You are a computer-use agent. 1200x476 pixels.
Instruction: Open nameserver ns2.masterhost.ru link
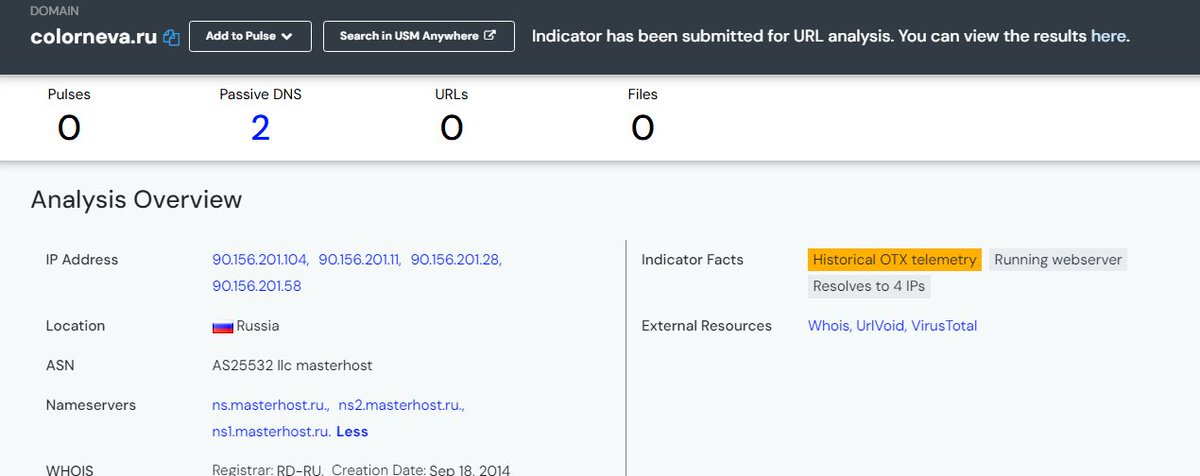[401, 405]
